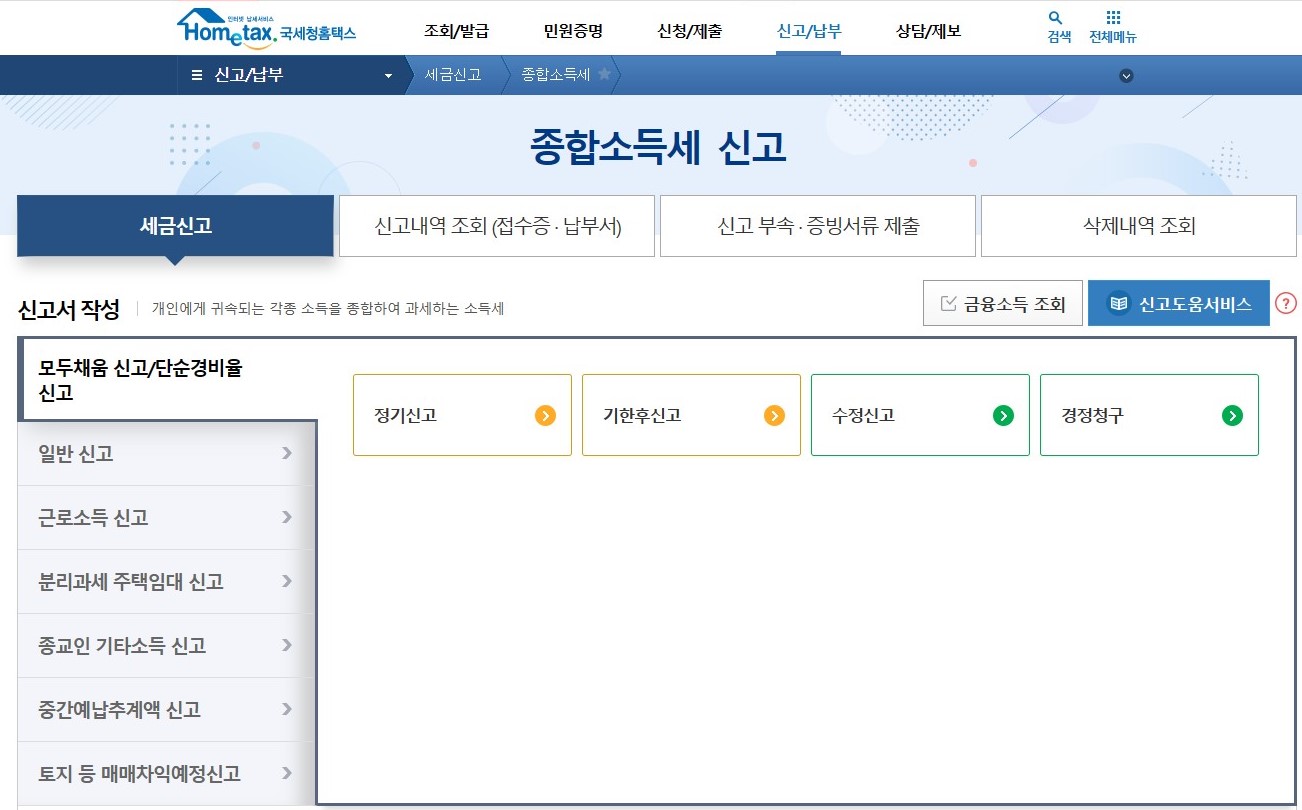
Task: Click the green arrow on 수정신고
Action: click(1003, 416)
